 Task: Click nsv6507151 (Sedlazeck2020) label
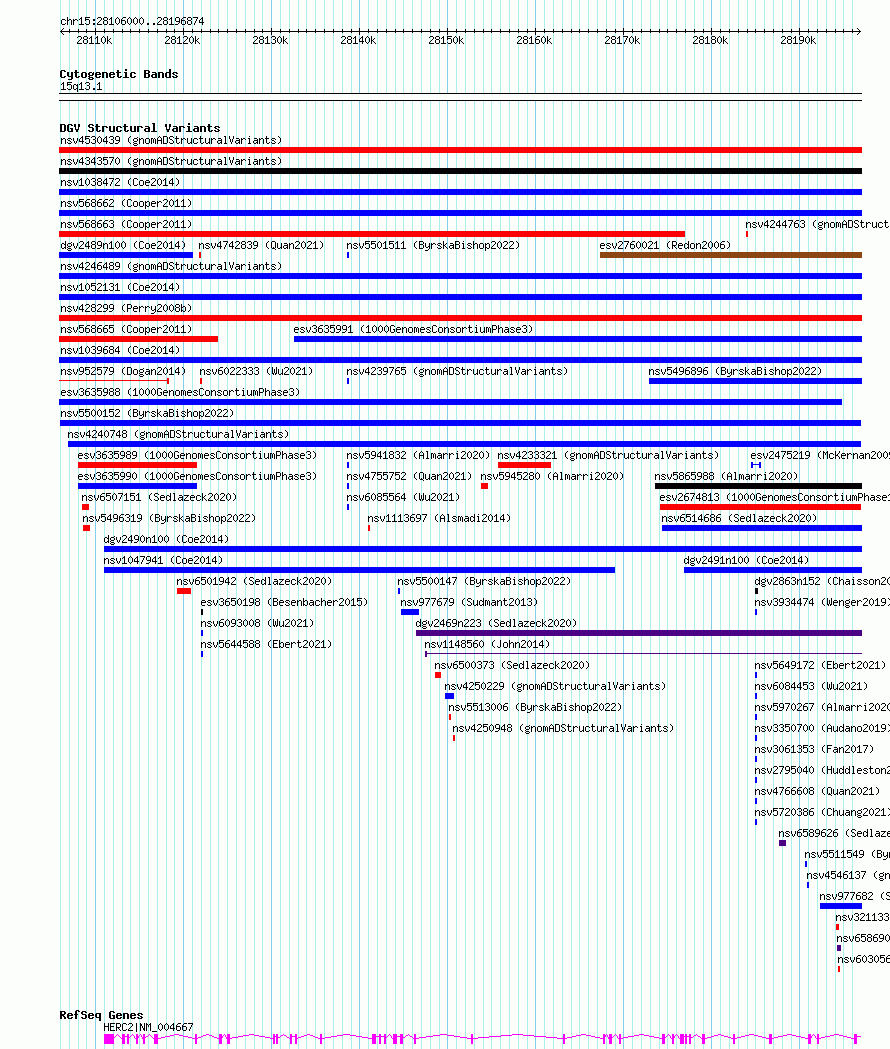pyautogui.click(x=159, y=498)
